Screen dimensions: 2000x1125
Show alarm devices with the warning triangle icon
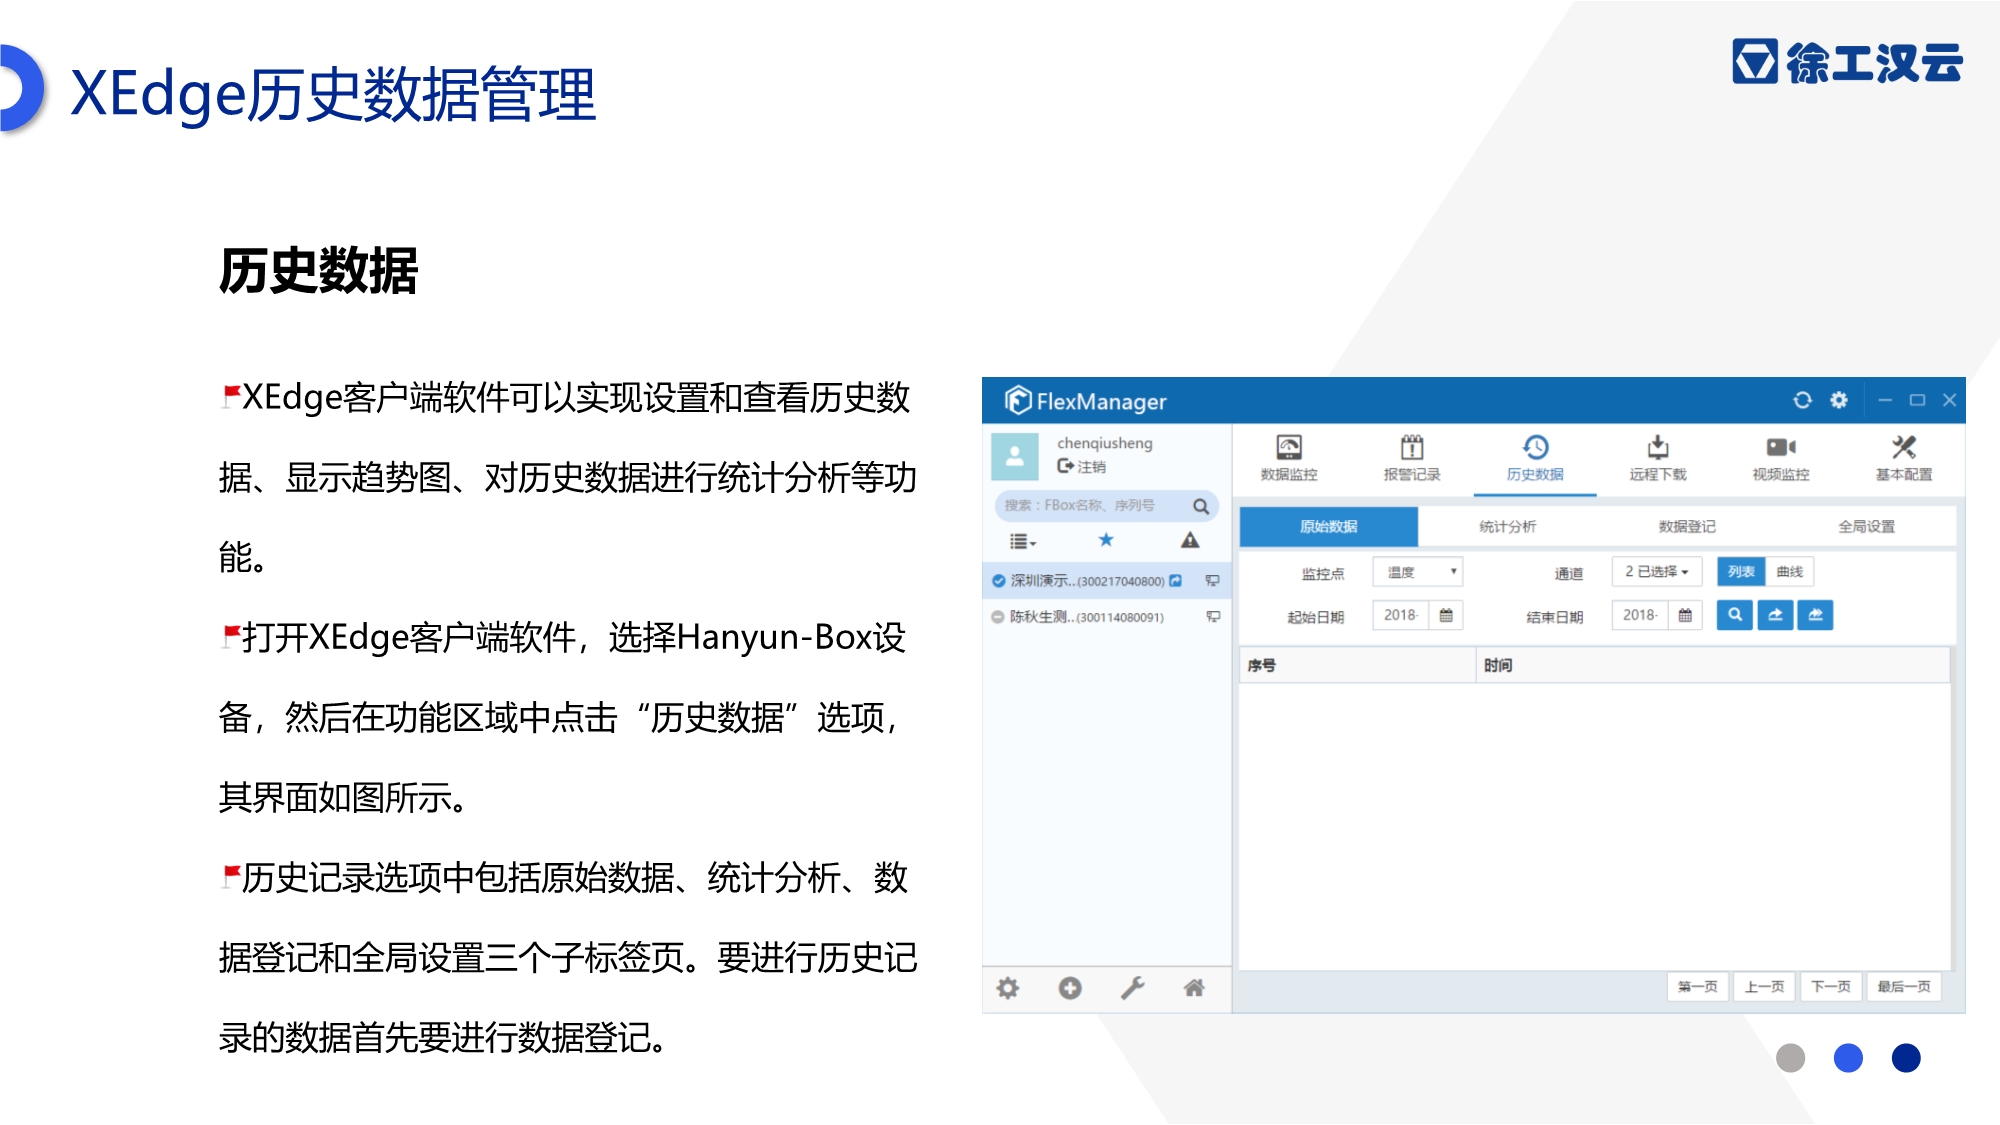point(1190,540)
